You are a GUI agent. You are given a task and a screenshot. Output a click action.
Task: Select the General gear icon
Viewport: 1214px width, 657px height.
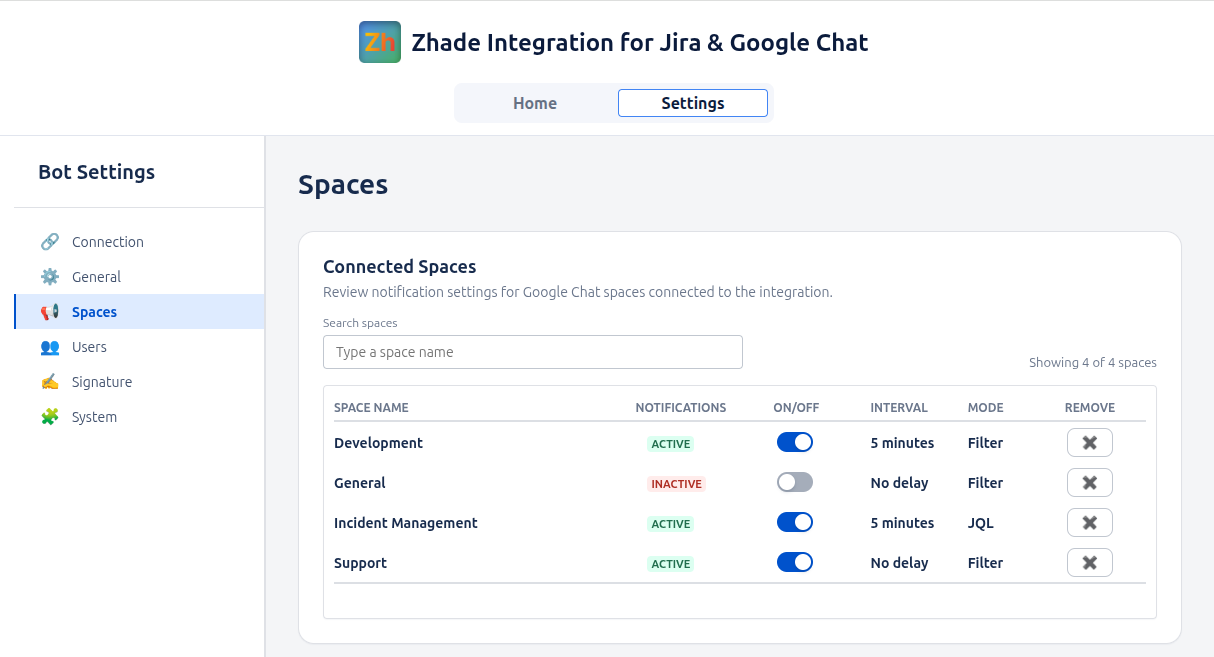tap(50, 277)
